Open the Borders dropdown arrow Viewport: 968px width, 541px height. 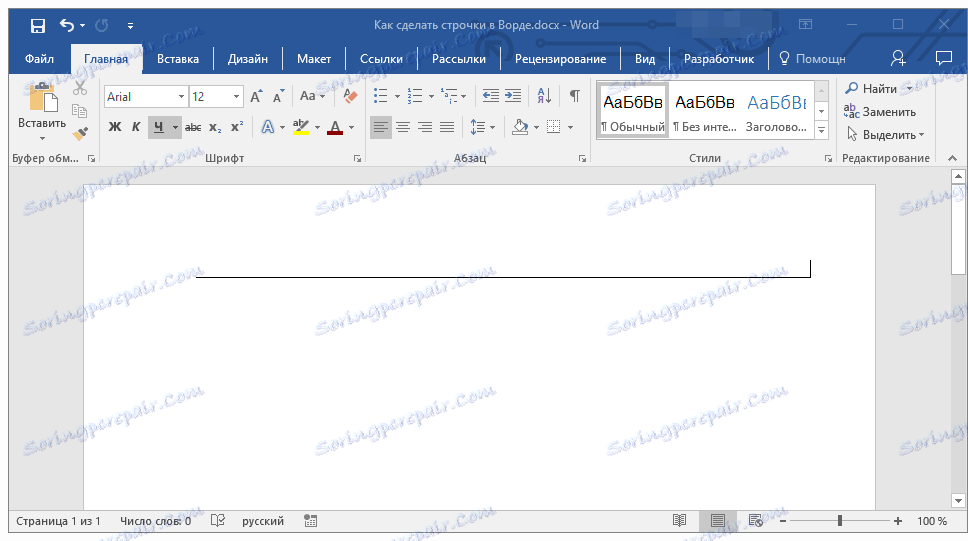pyautogui.click(x=570, y=128)
